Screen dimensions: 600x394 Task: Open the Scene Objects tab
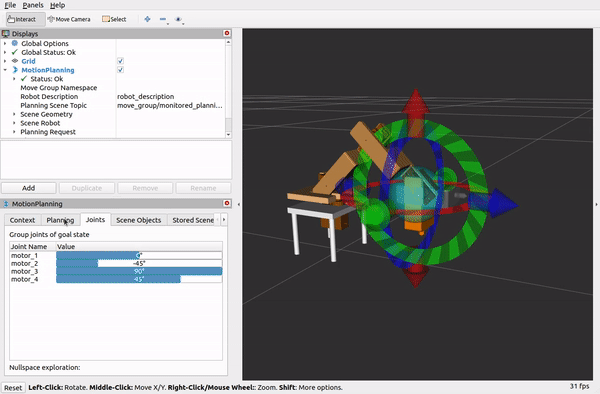[139, 220]
